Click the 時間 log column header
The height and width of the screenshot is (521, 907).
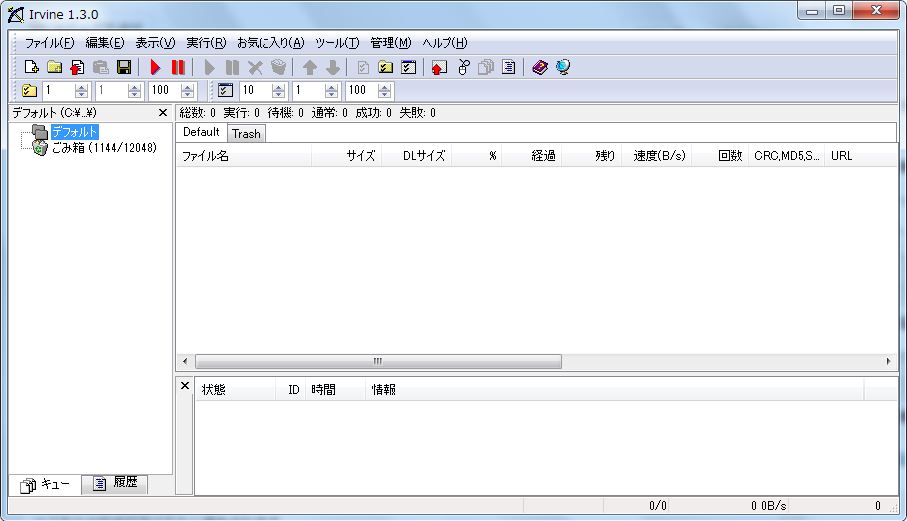click(x=335, y=390)
